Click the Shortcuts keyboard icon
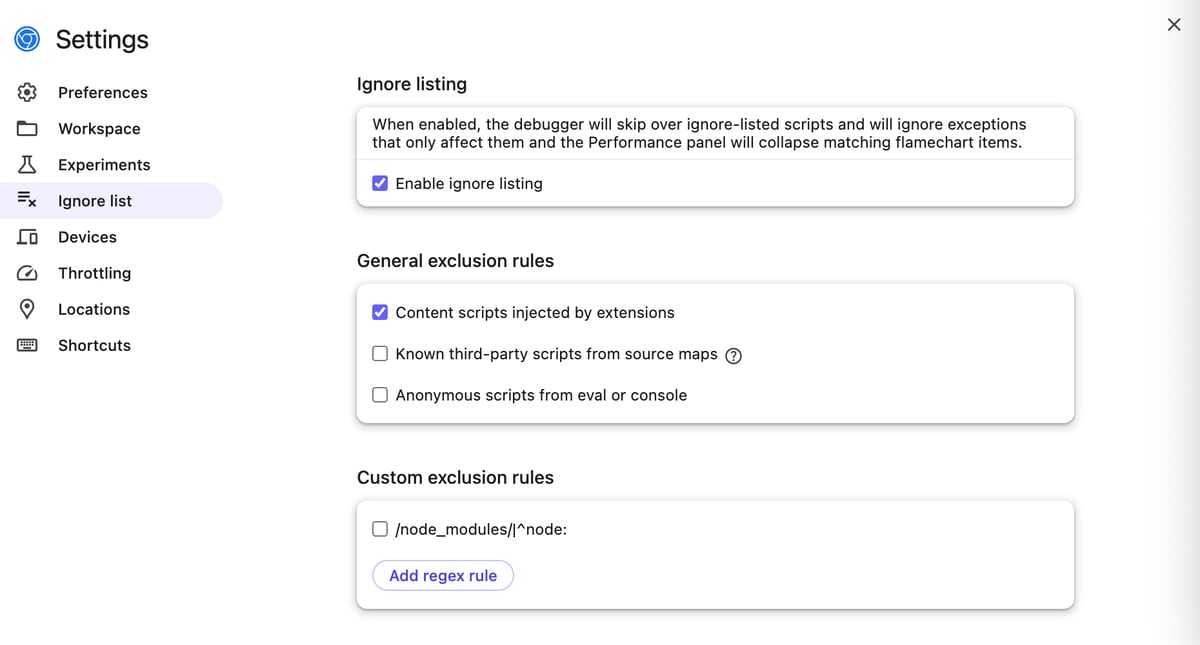This screenshot has width=1200, height=645. (x=27, y=345)
